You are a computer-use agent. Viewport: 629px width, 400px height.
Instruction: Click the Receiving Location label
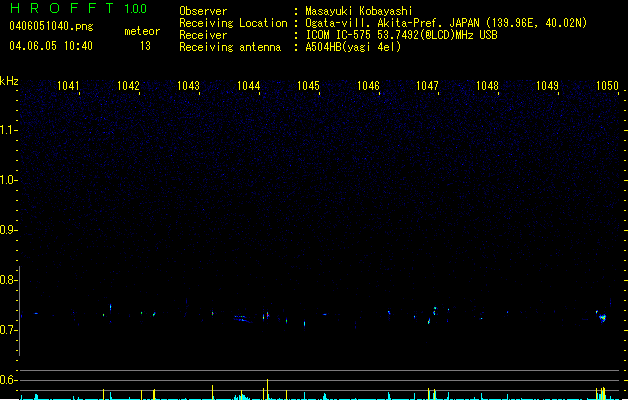click(233, 23)
